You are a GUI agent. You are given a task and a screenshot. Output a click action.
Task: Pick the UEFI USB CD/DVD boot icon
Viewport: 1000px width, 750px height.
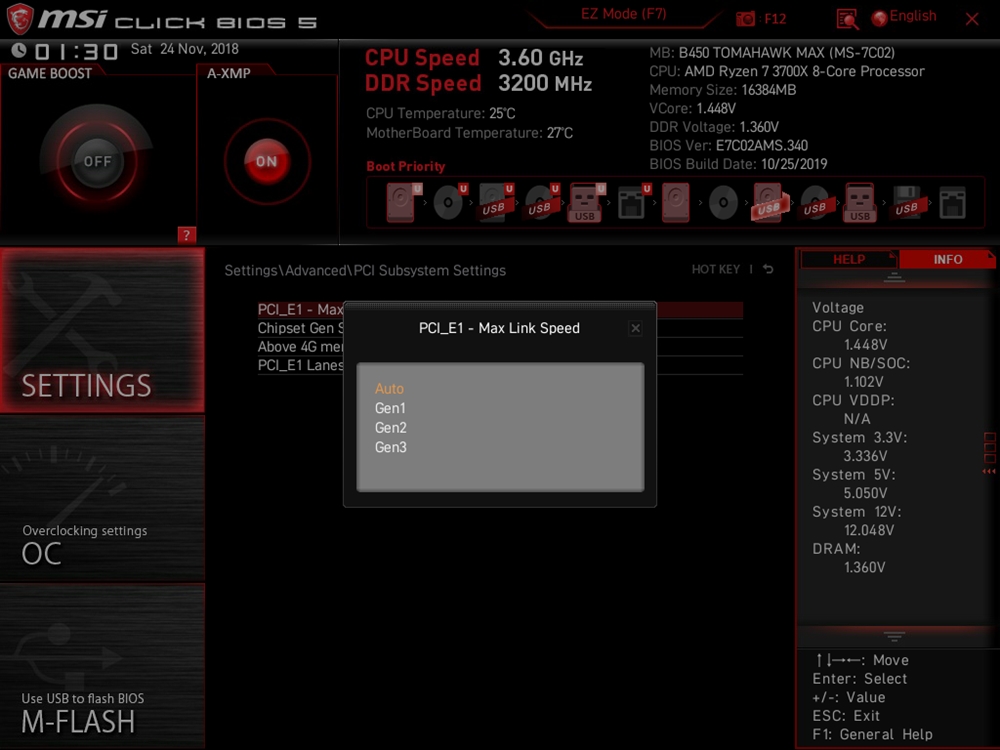[541, 202]
